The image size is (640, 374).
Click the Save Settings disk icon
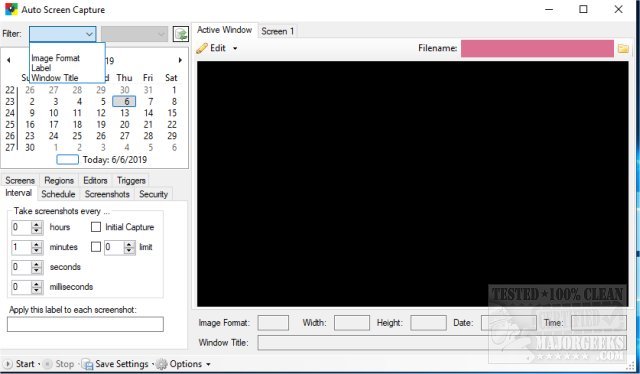[87, 364]
